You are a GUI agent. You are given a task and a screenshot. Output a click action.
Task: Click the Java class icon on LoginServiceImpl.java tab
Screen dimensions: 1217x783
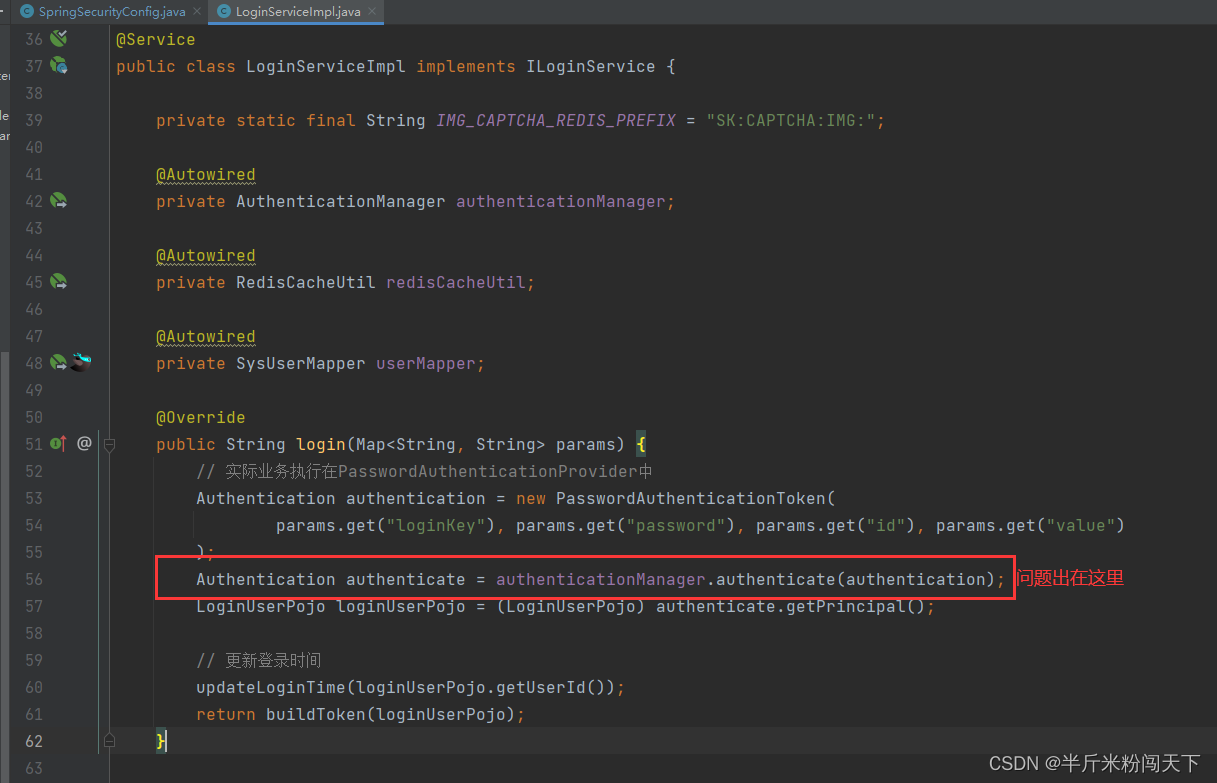click(x=224, y=12)
